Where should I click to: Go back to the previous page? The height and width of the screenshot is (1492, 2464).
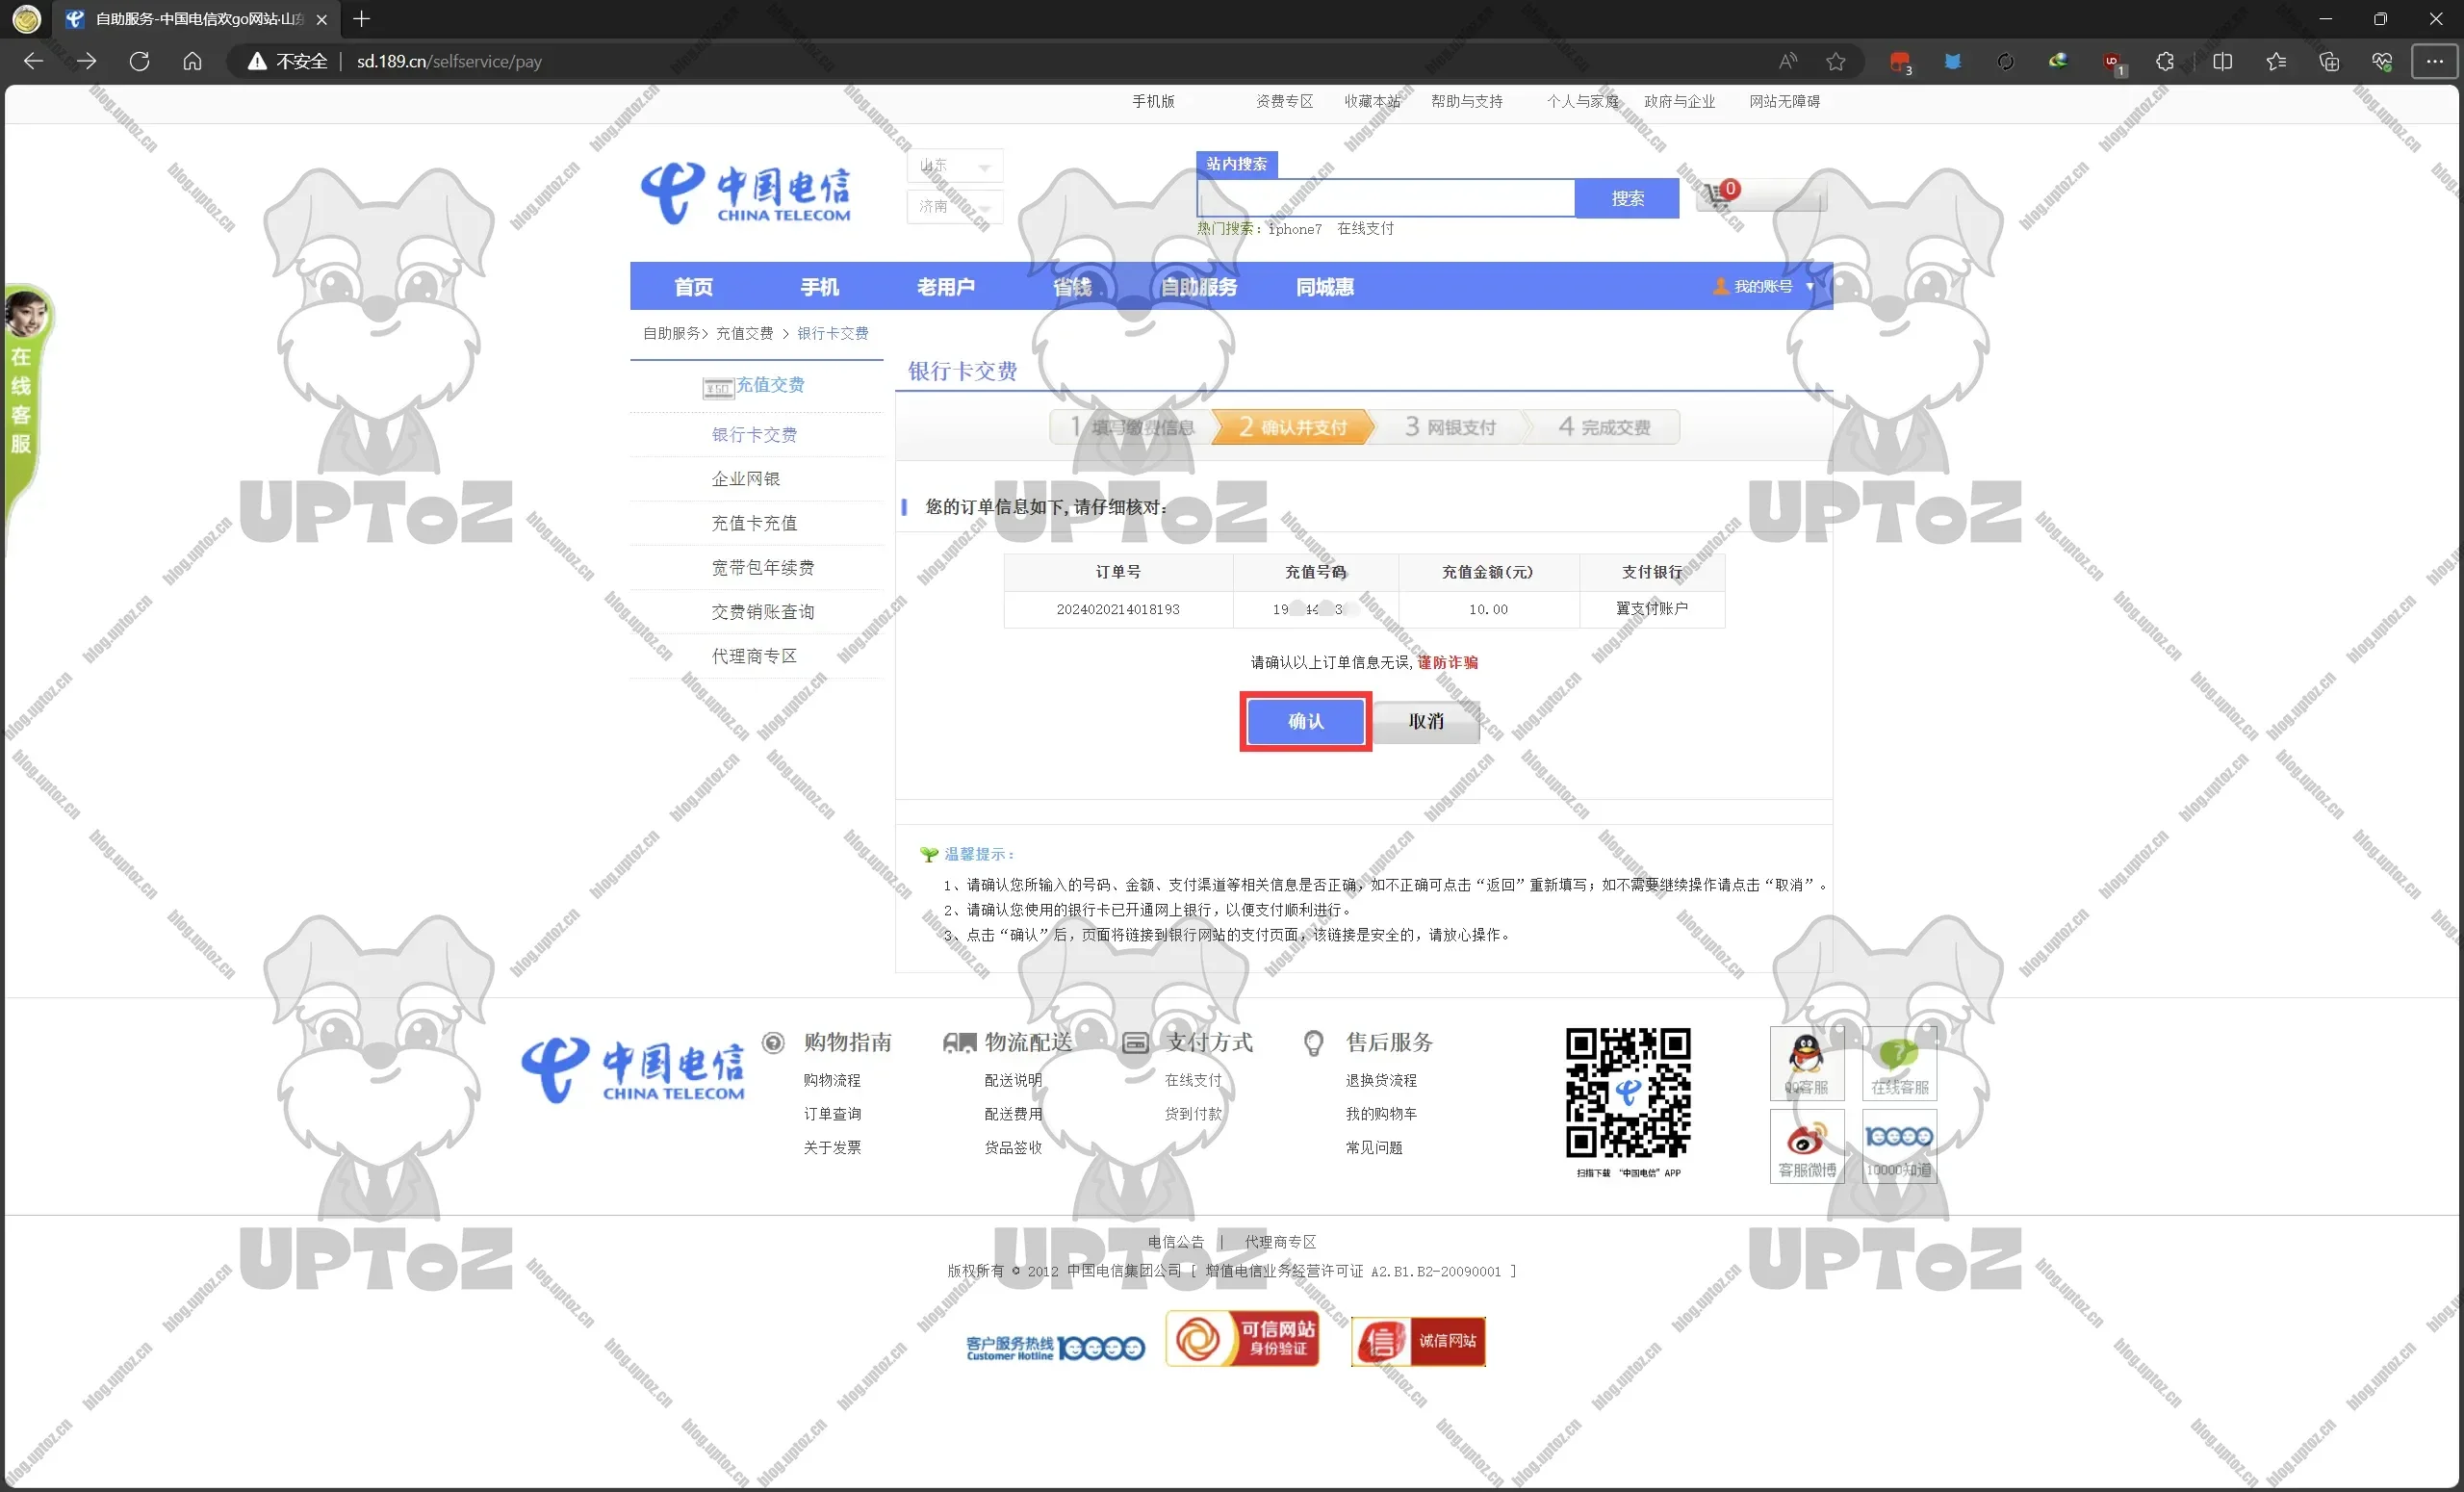click(x=33, y=61)
